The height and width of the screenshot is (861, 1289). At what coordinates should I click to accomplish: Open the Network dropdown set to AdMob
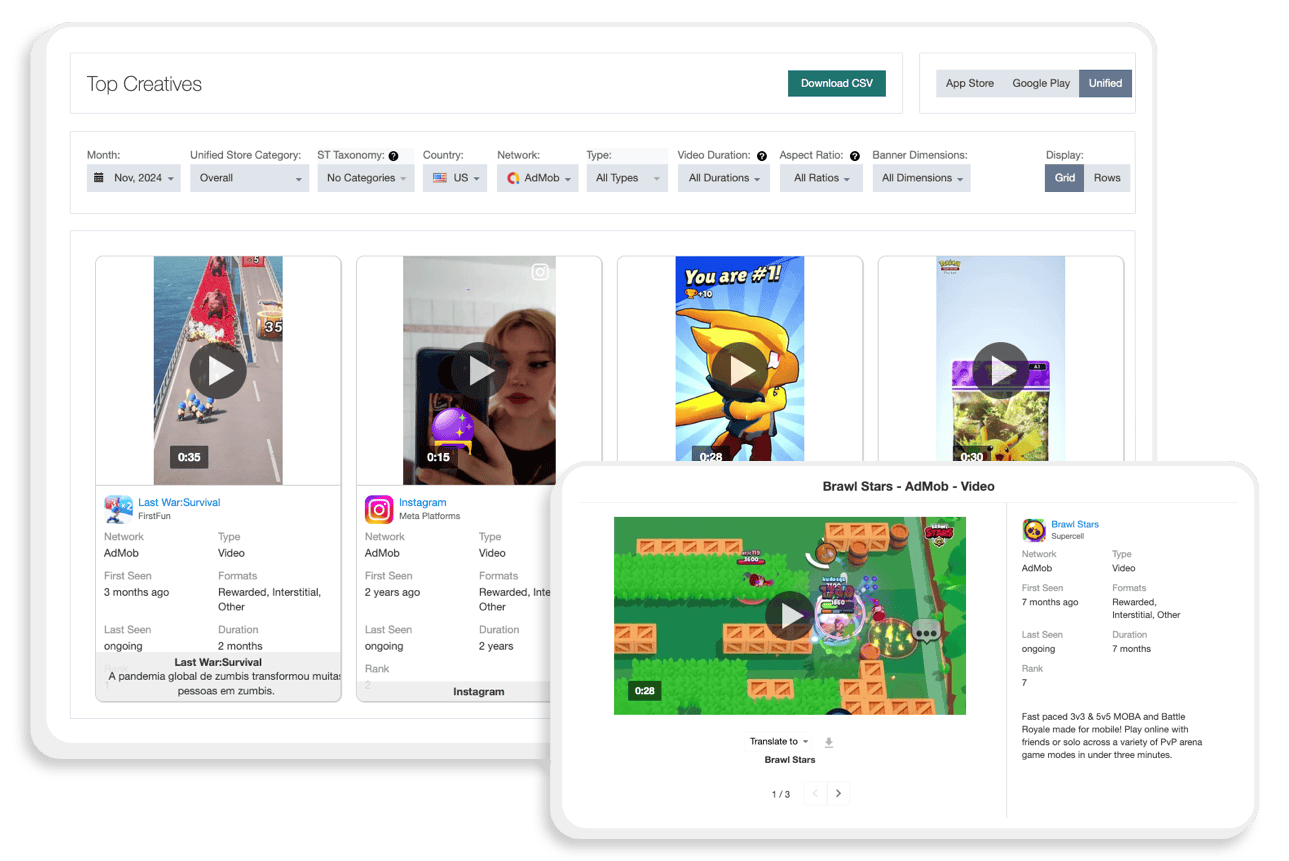coord(538,178)
